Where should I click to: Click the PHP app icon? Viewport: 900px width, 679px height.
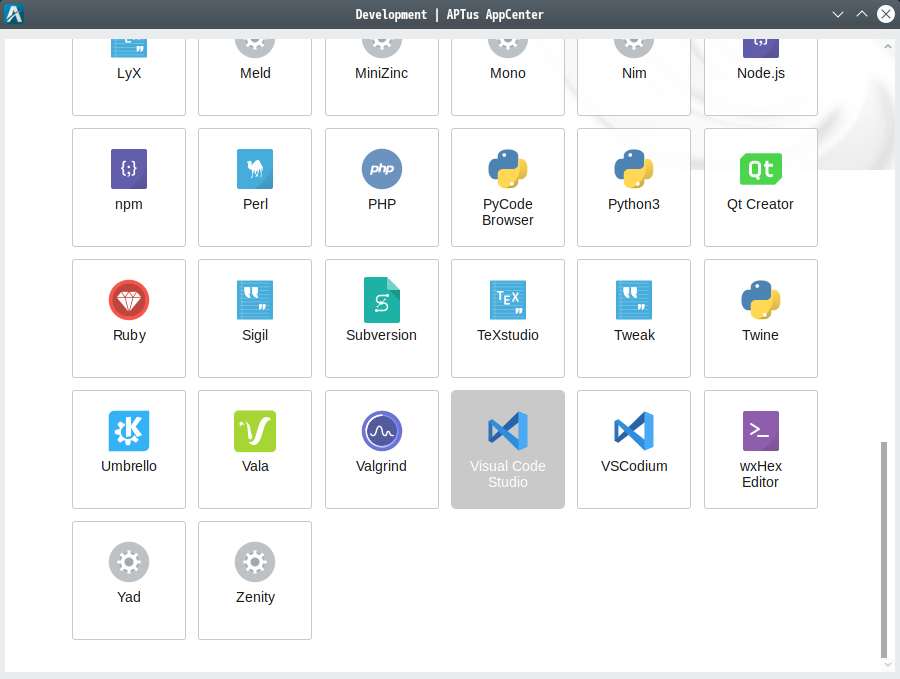click(382, 169)
